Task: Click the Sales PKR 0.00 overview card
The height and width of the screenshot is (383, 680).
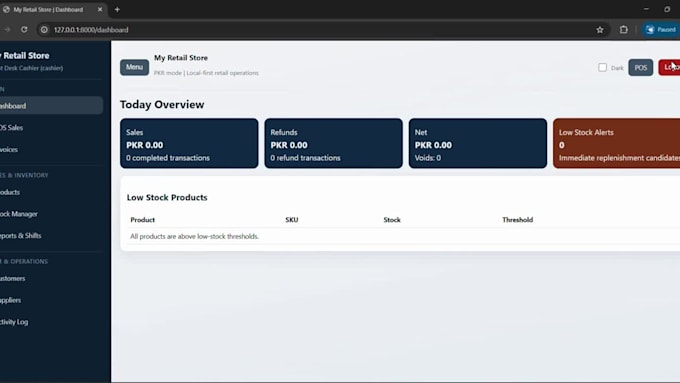Action: coord(189,143)
